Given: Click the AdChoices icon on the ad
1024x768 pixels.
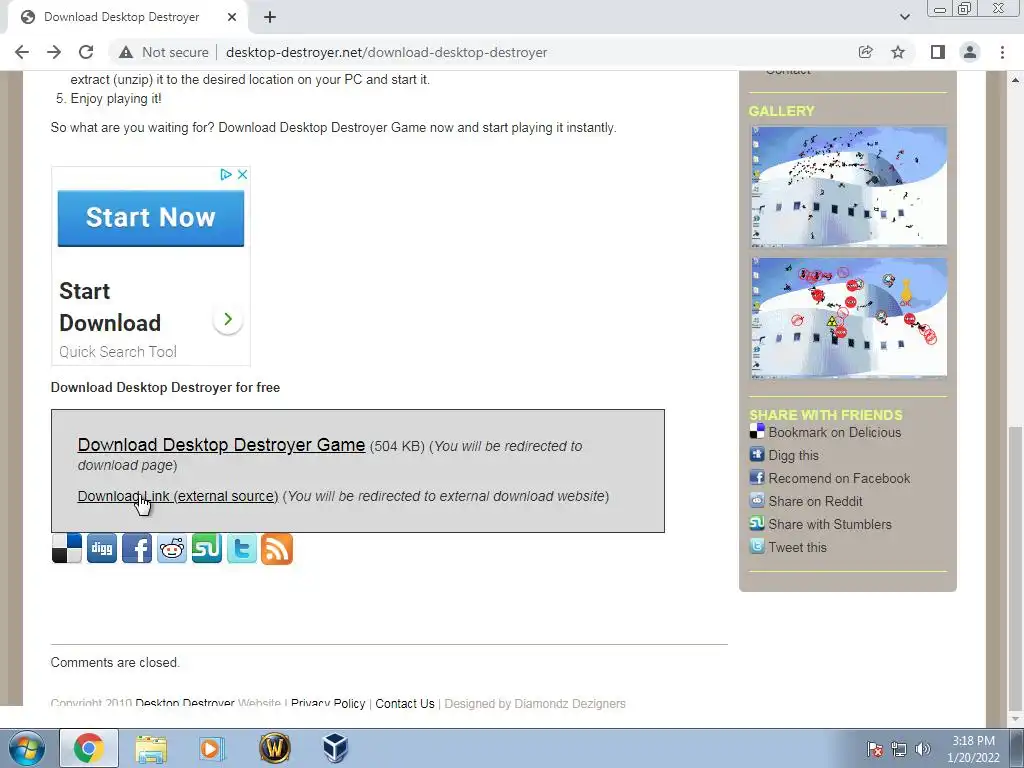Looking at the screenshot, I should pyautogui.click(x=226, y=174).
